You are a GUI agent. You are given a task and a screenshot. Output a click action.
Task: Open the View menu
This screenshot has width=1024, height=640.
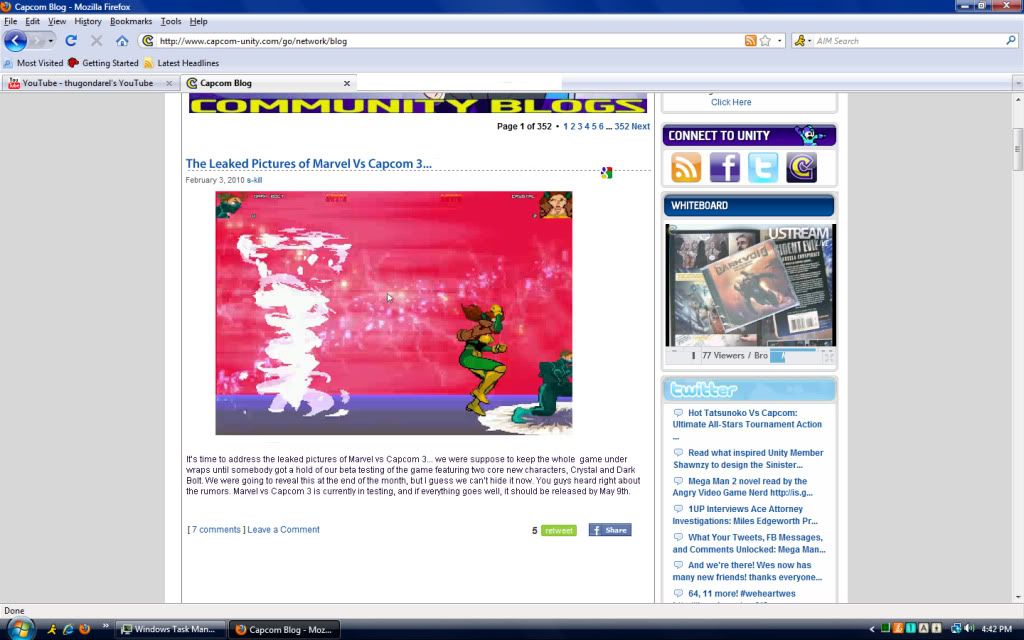(x=57, y=22)
